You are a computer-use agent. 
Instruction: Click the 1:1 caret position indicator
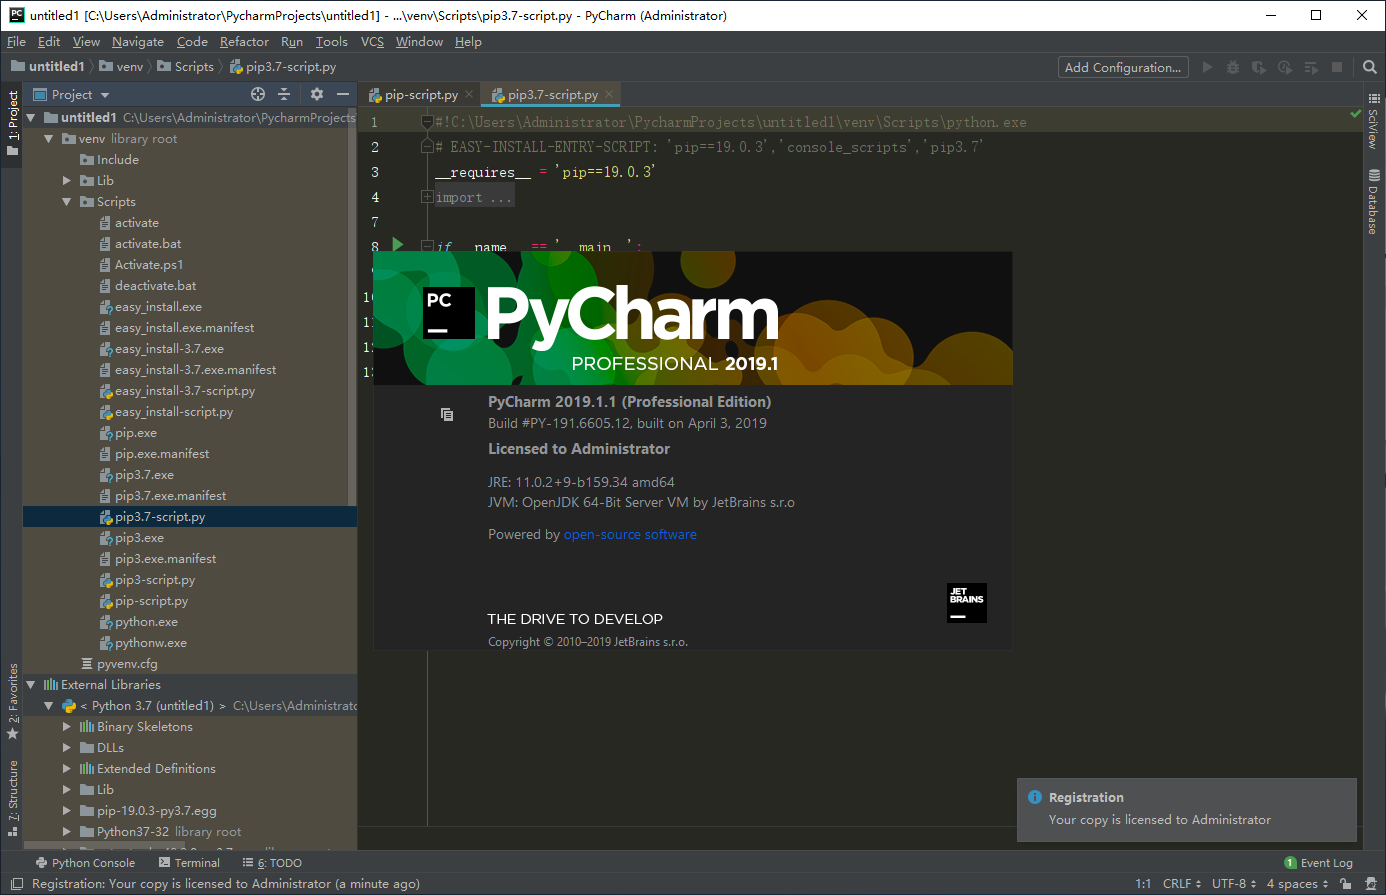point(1143,884)
